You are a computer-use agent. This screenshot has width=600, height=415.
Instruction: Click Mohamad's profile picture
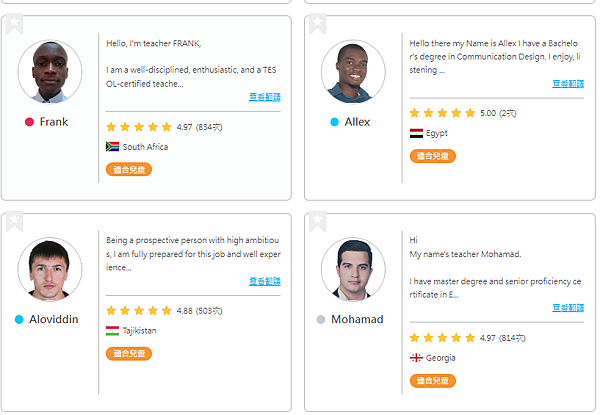(x=353, y=269)
